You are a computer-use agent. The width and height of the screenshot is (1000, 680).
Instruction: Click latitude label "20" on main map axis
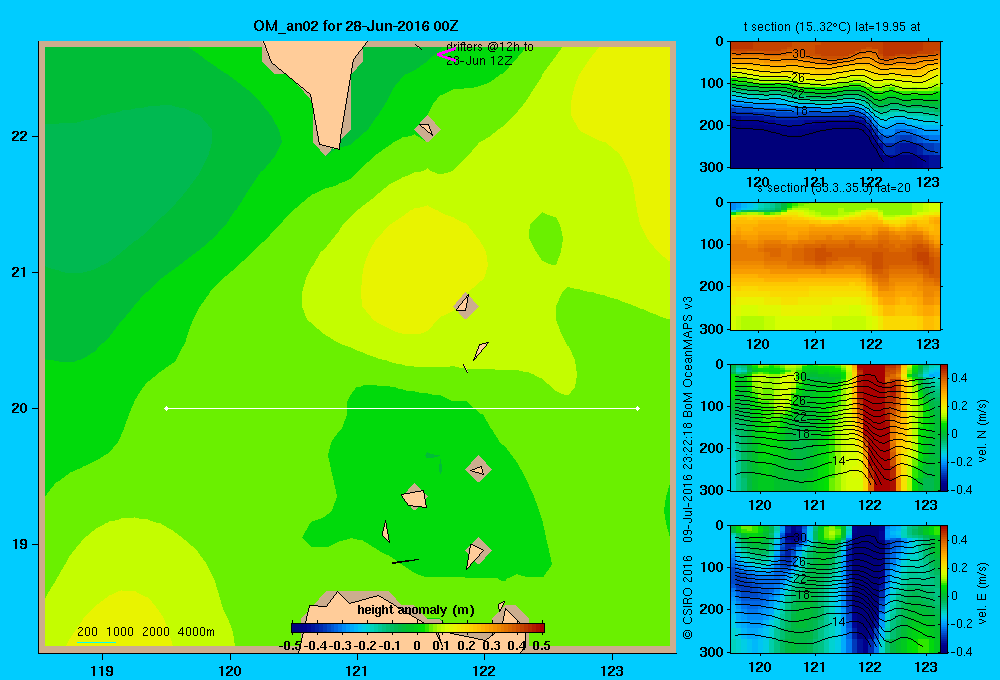point(20,408)
